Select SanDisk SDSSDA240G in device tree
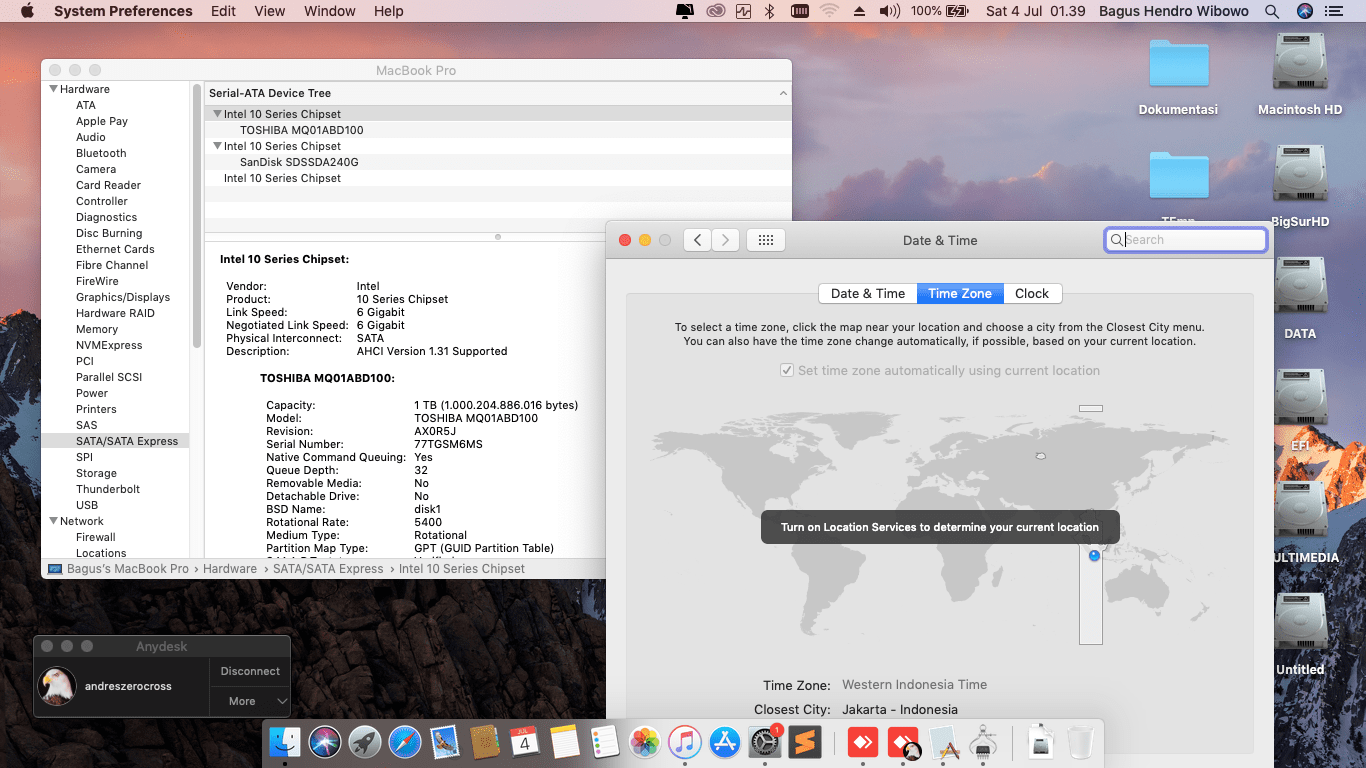This screenshot has height=768, width=1366. tap(299, 162)
